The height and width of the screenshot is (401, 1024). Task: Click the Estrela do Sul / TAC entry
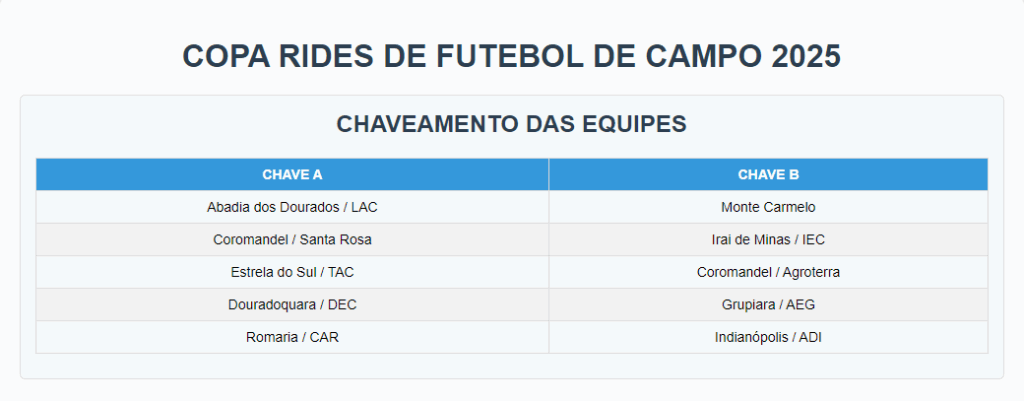(292, 272)
